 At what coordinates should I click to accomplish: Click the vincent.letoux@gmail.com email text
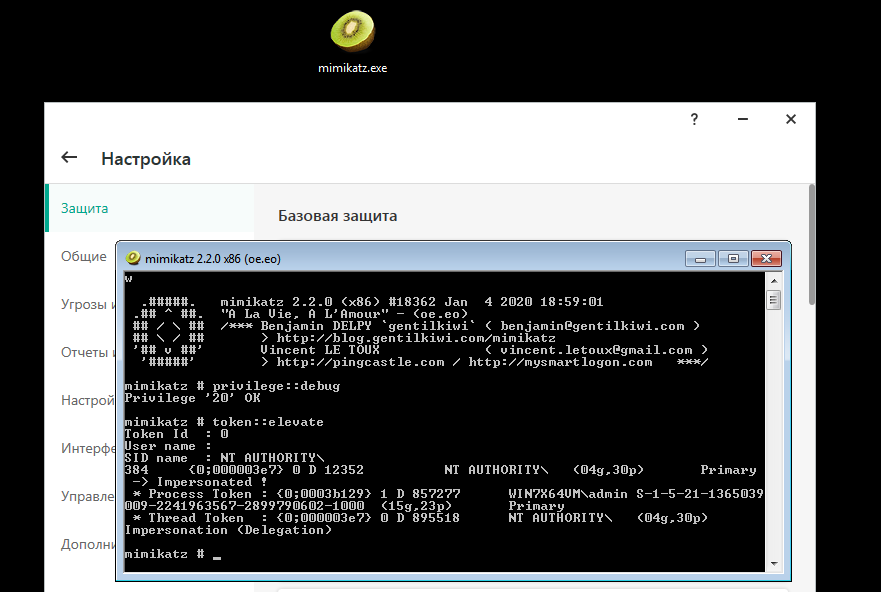(x=596, y=350)
